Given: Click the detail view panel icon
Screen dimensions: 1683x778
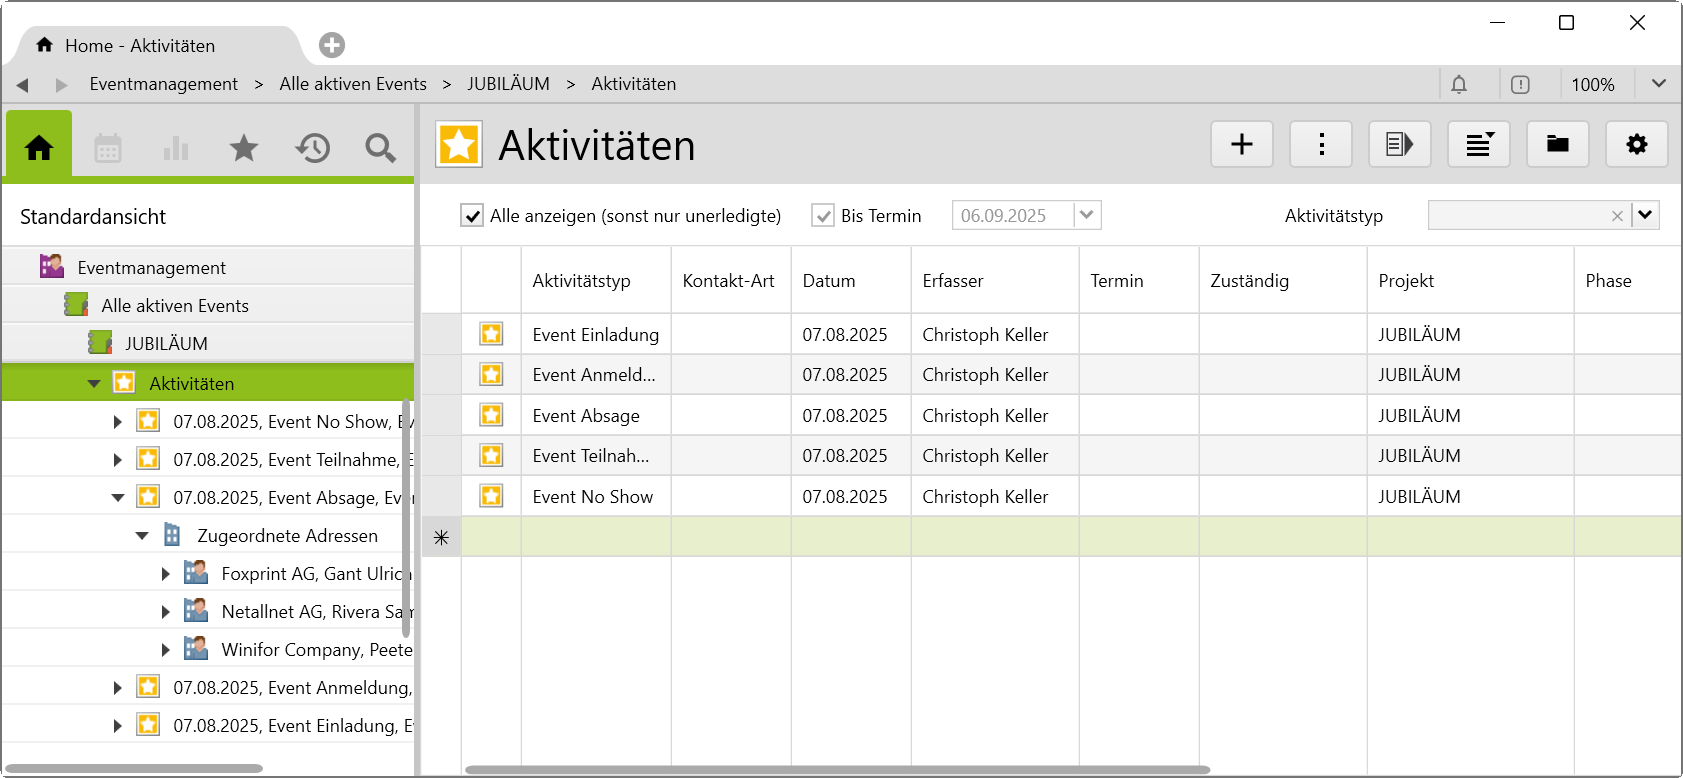Looking at the screenshot, I should [1400, 144].
